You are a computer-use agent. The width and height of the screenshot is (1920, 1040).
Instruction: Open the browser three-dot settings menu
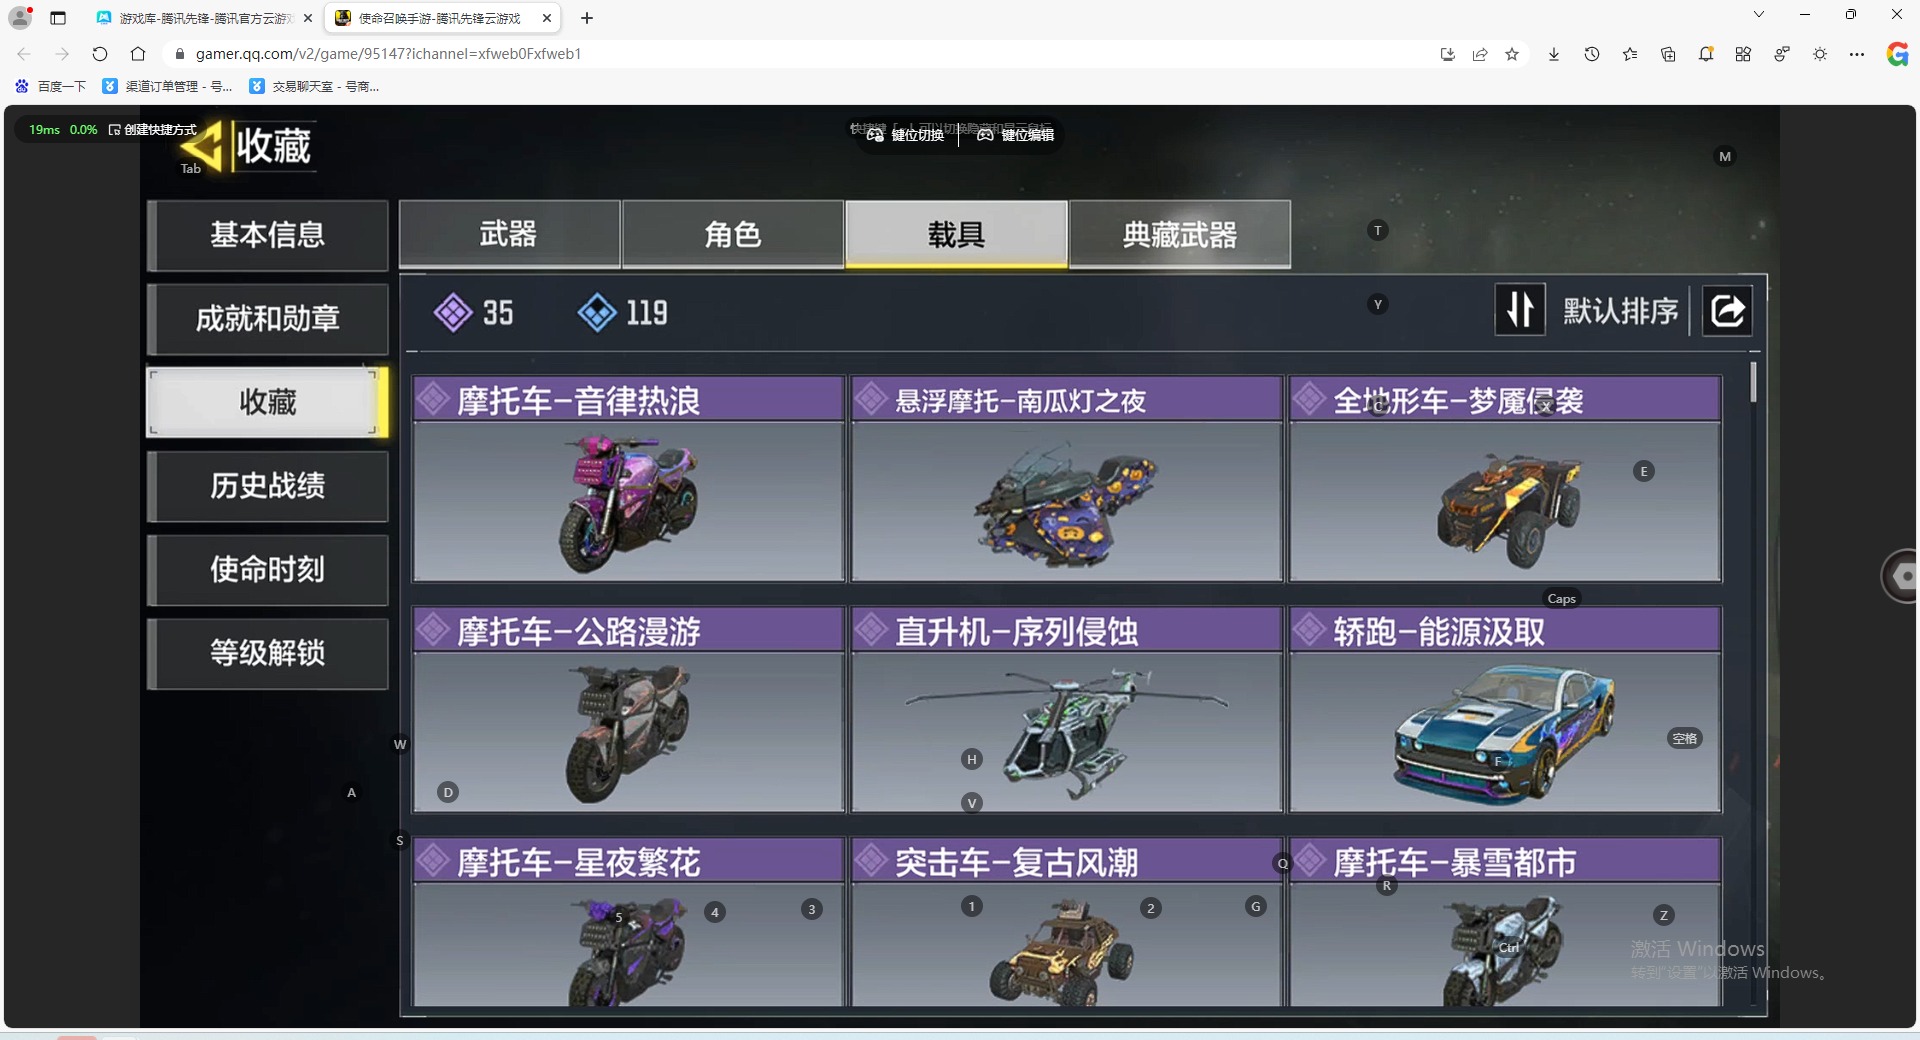point(1857,54)
